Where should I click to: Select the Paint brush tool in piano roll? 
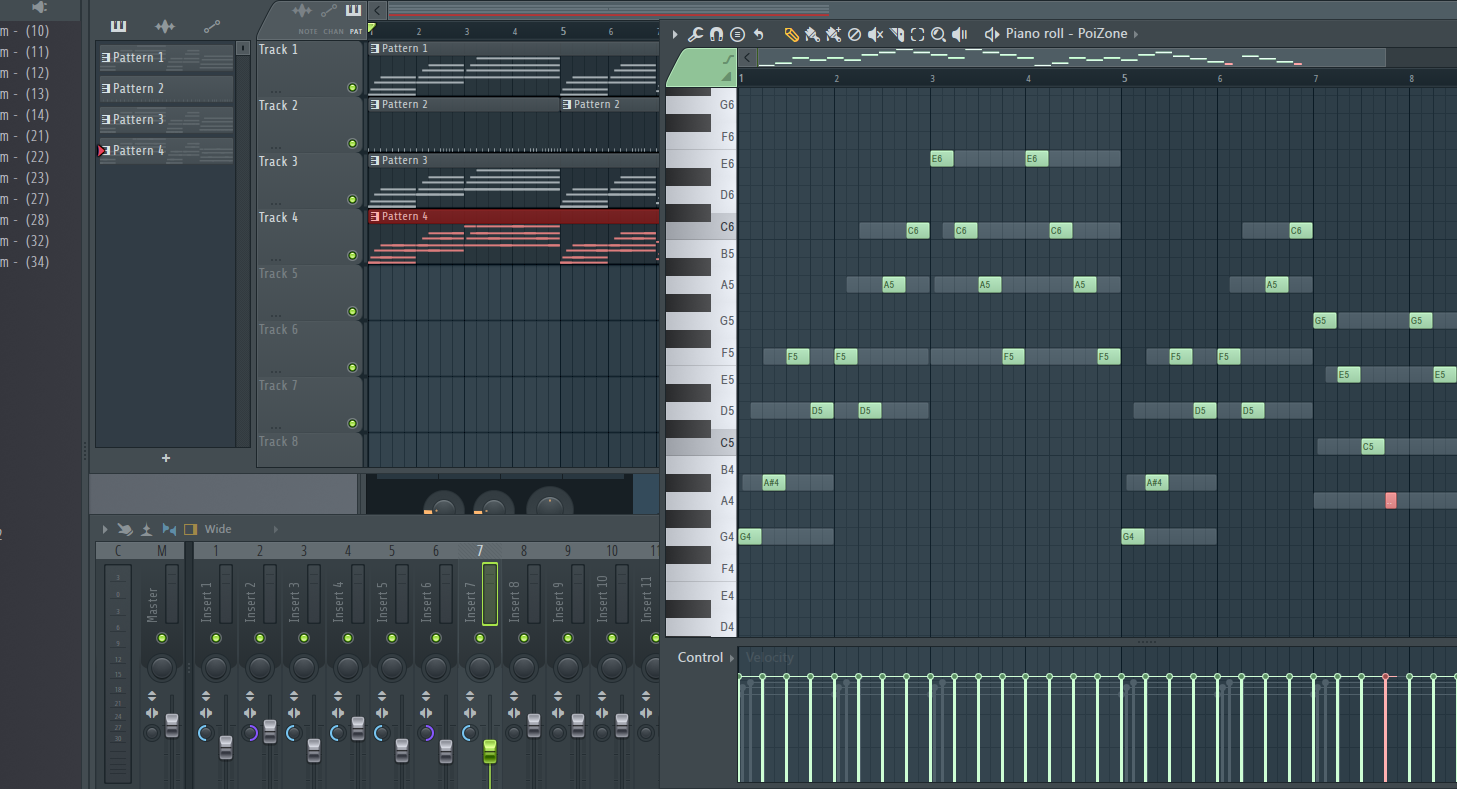[812, 34]
